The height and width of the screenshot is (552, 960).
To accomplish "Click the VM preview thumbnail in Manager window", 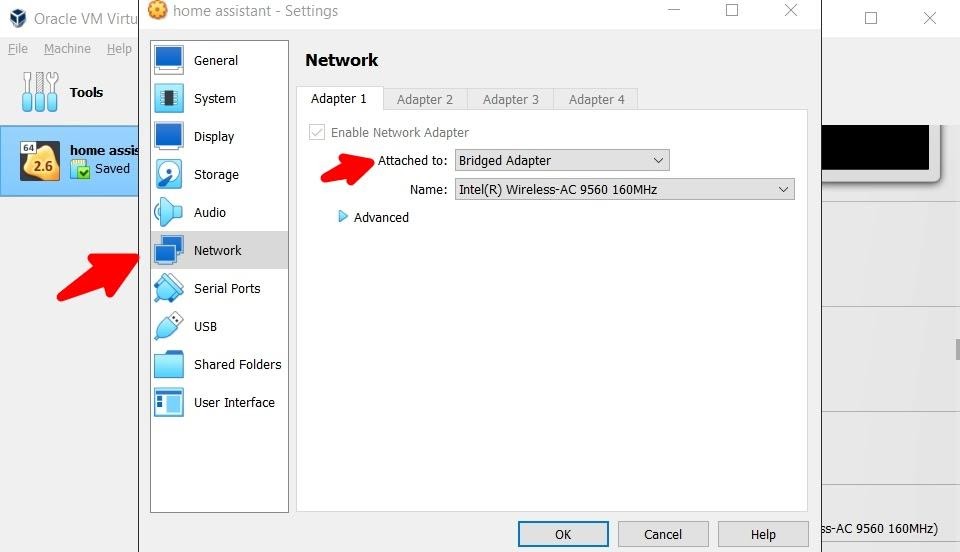I will (879, 152).
